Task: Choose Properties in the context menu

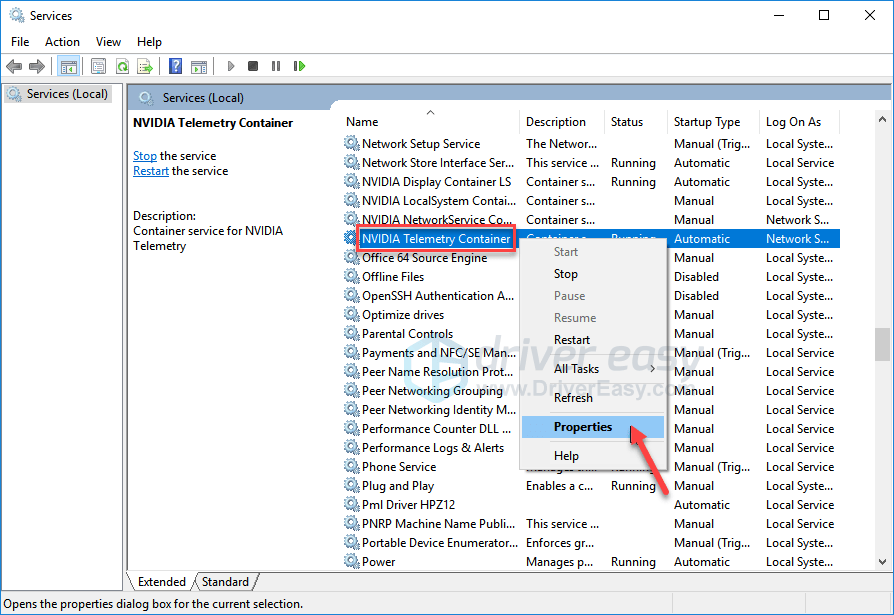Action: (583, 427)
